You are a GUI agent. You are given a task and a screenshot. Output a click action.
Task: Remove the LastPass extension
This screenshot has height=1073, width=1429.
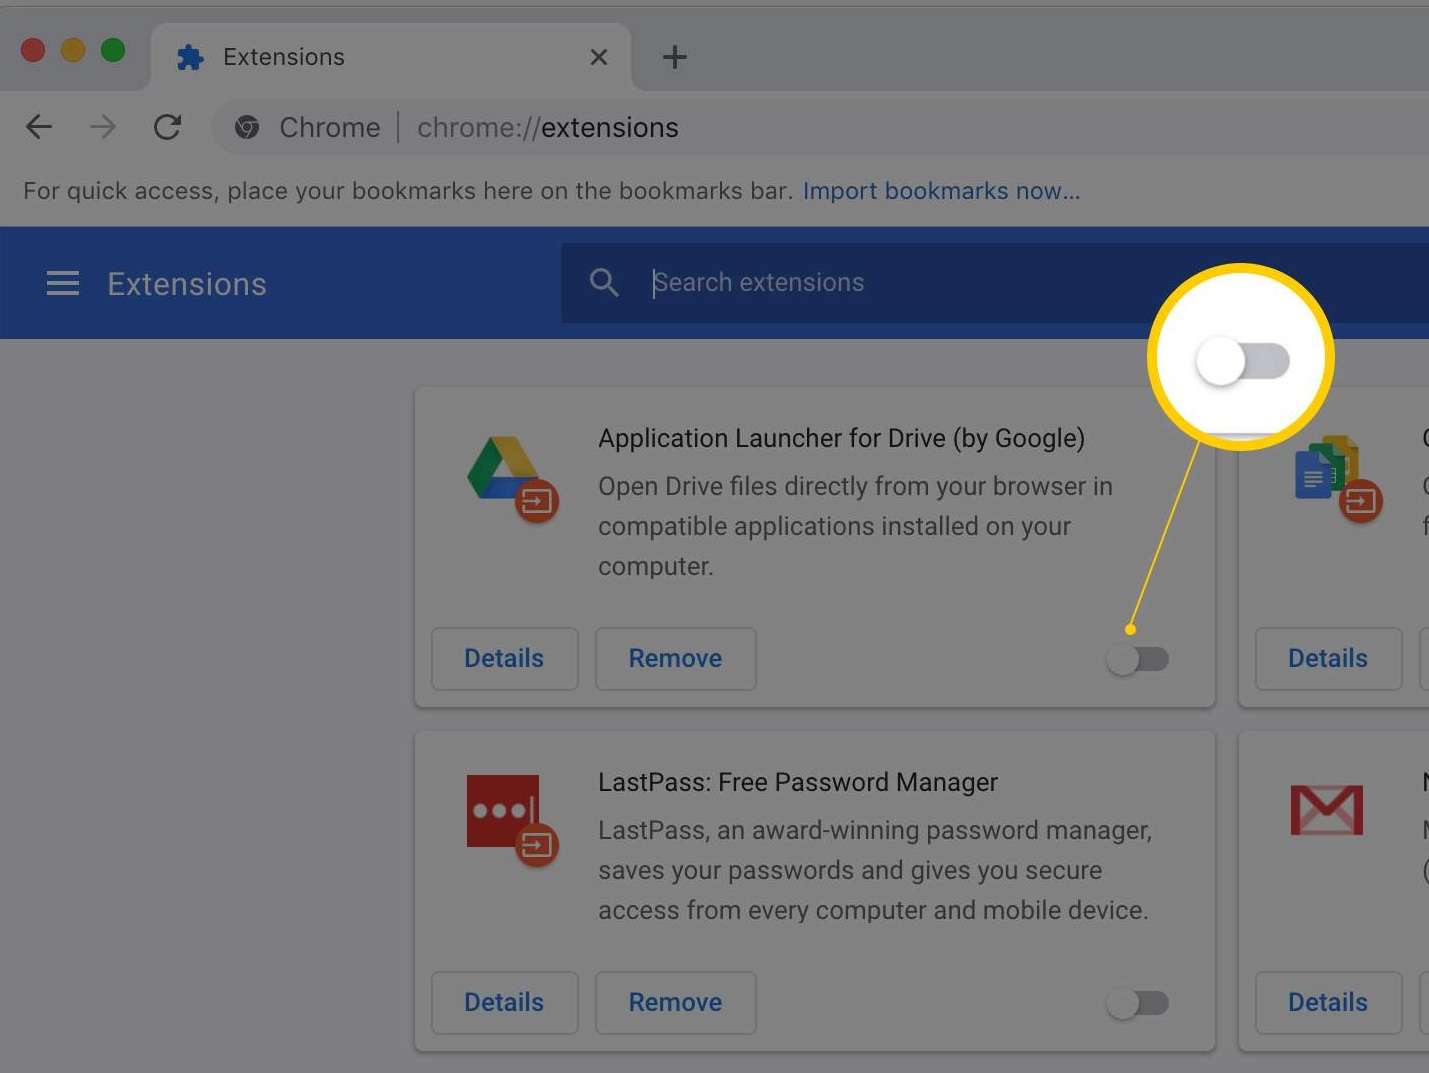675,1003
